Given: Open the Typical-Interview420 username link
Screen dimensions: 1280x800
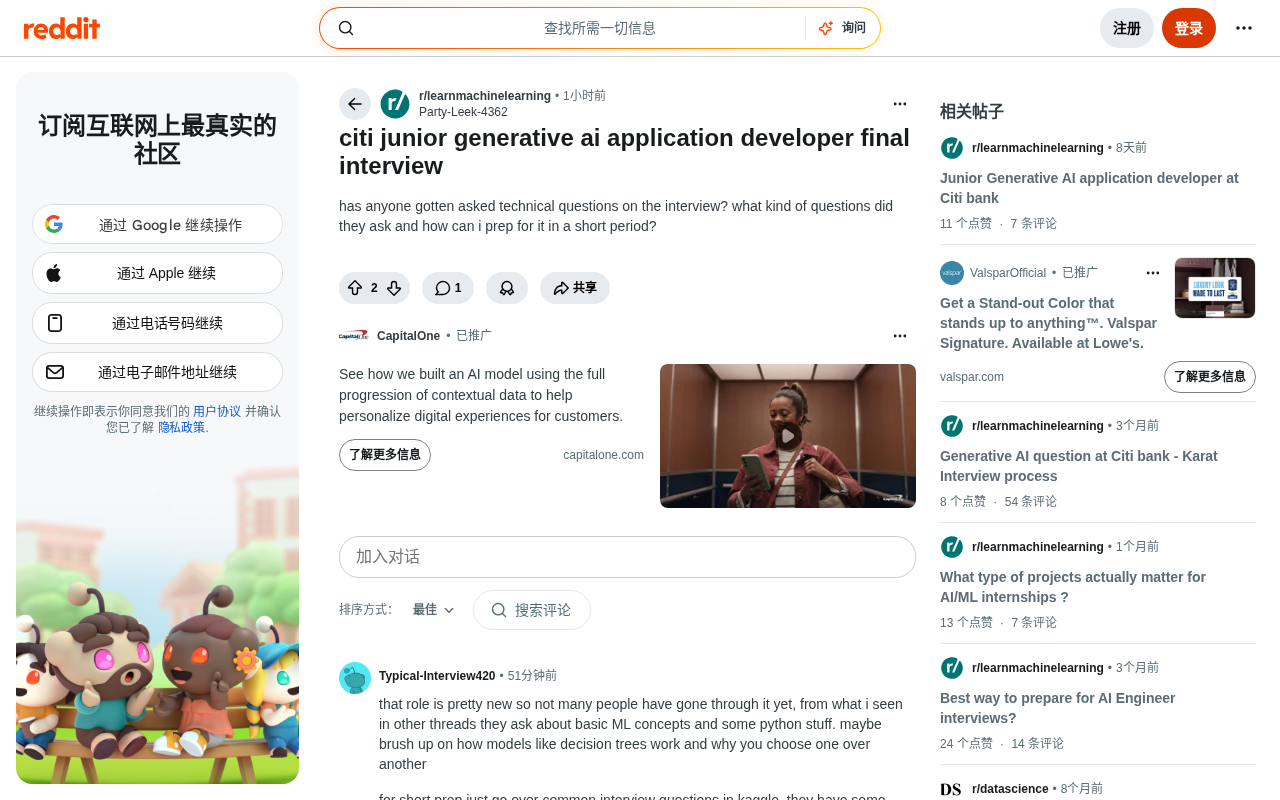Looking at the screenshot, I should tap(437, 676).
